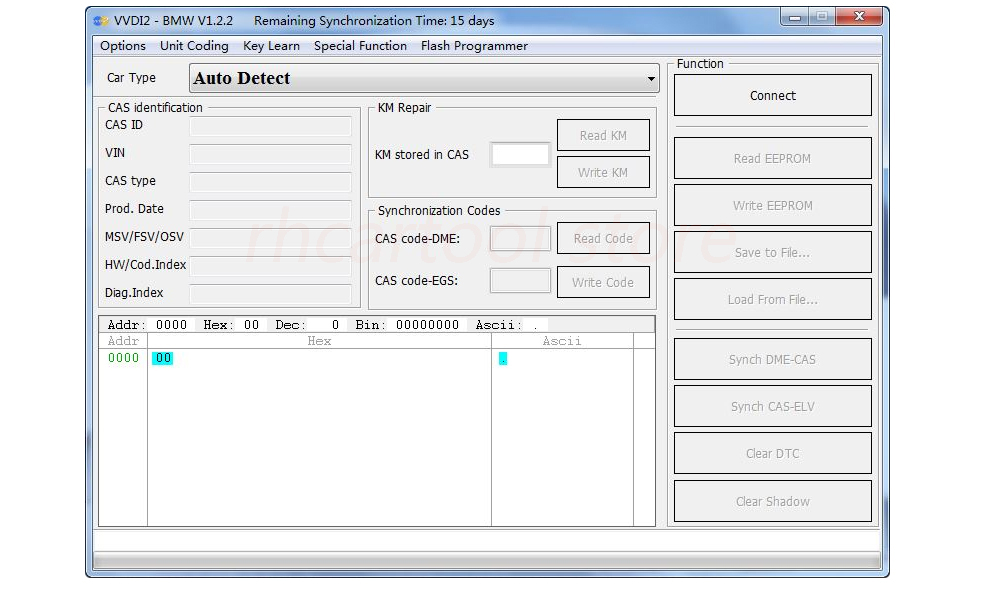Click the VVDI2 app icon in title bar

pos(100,21)
